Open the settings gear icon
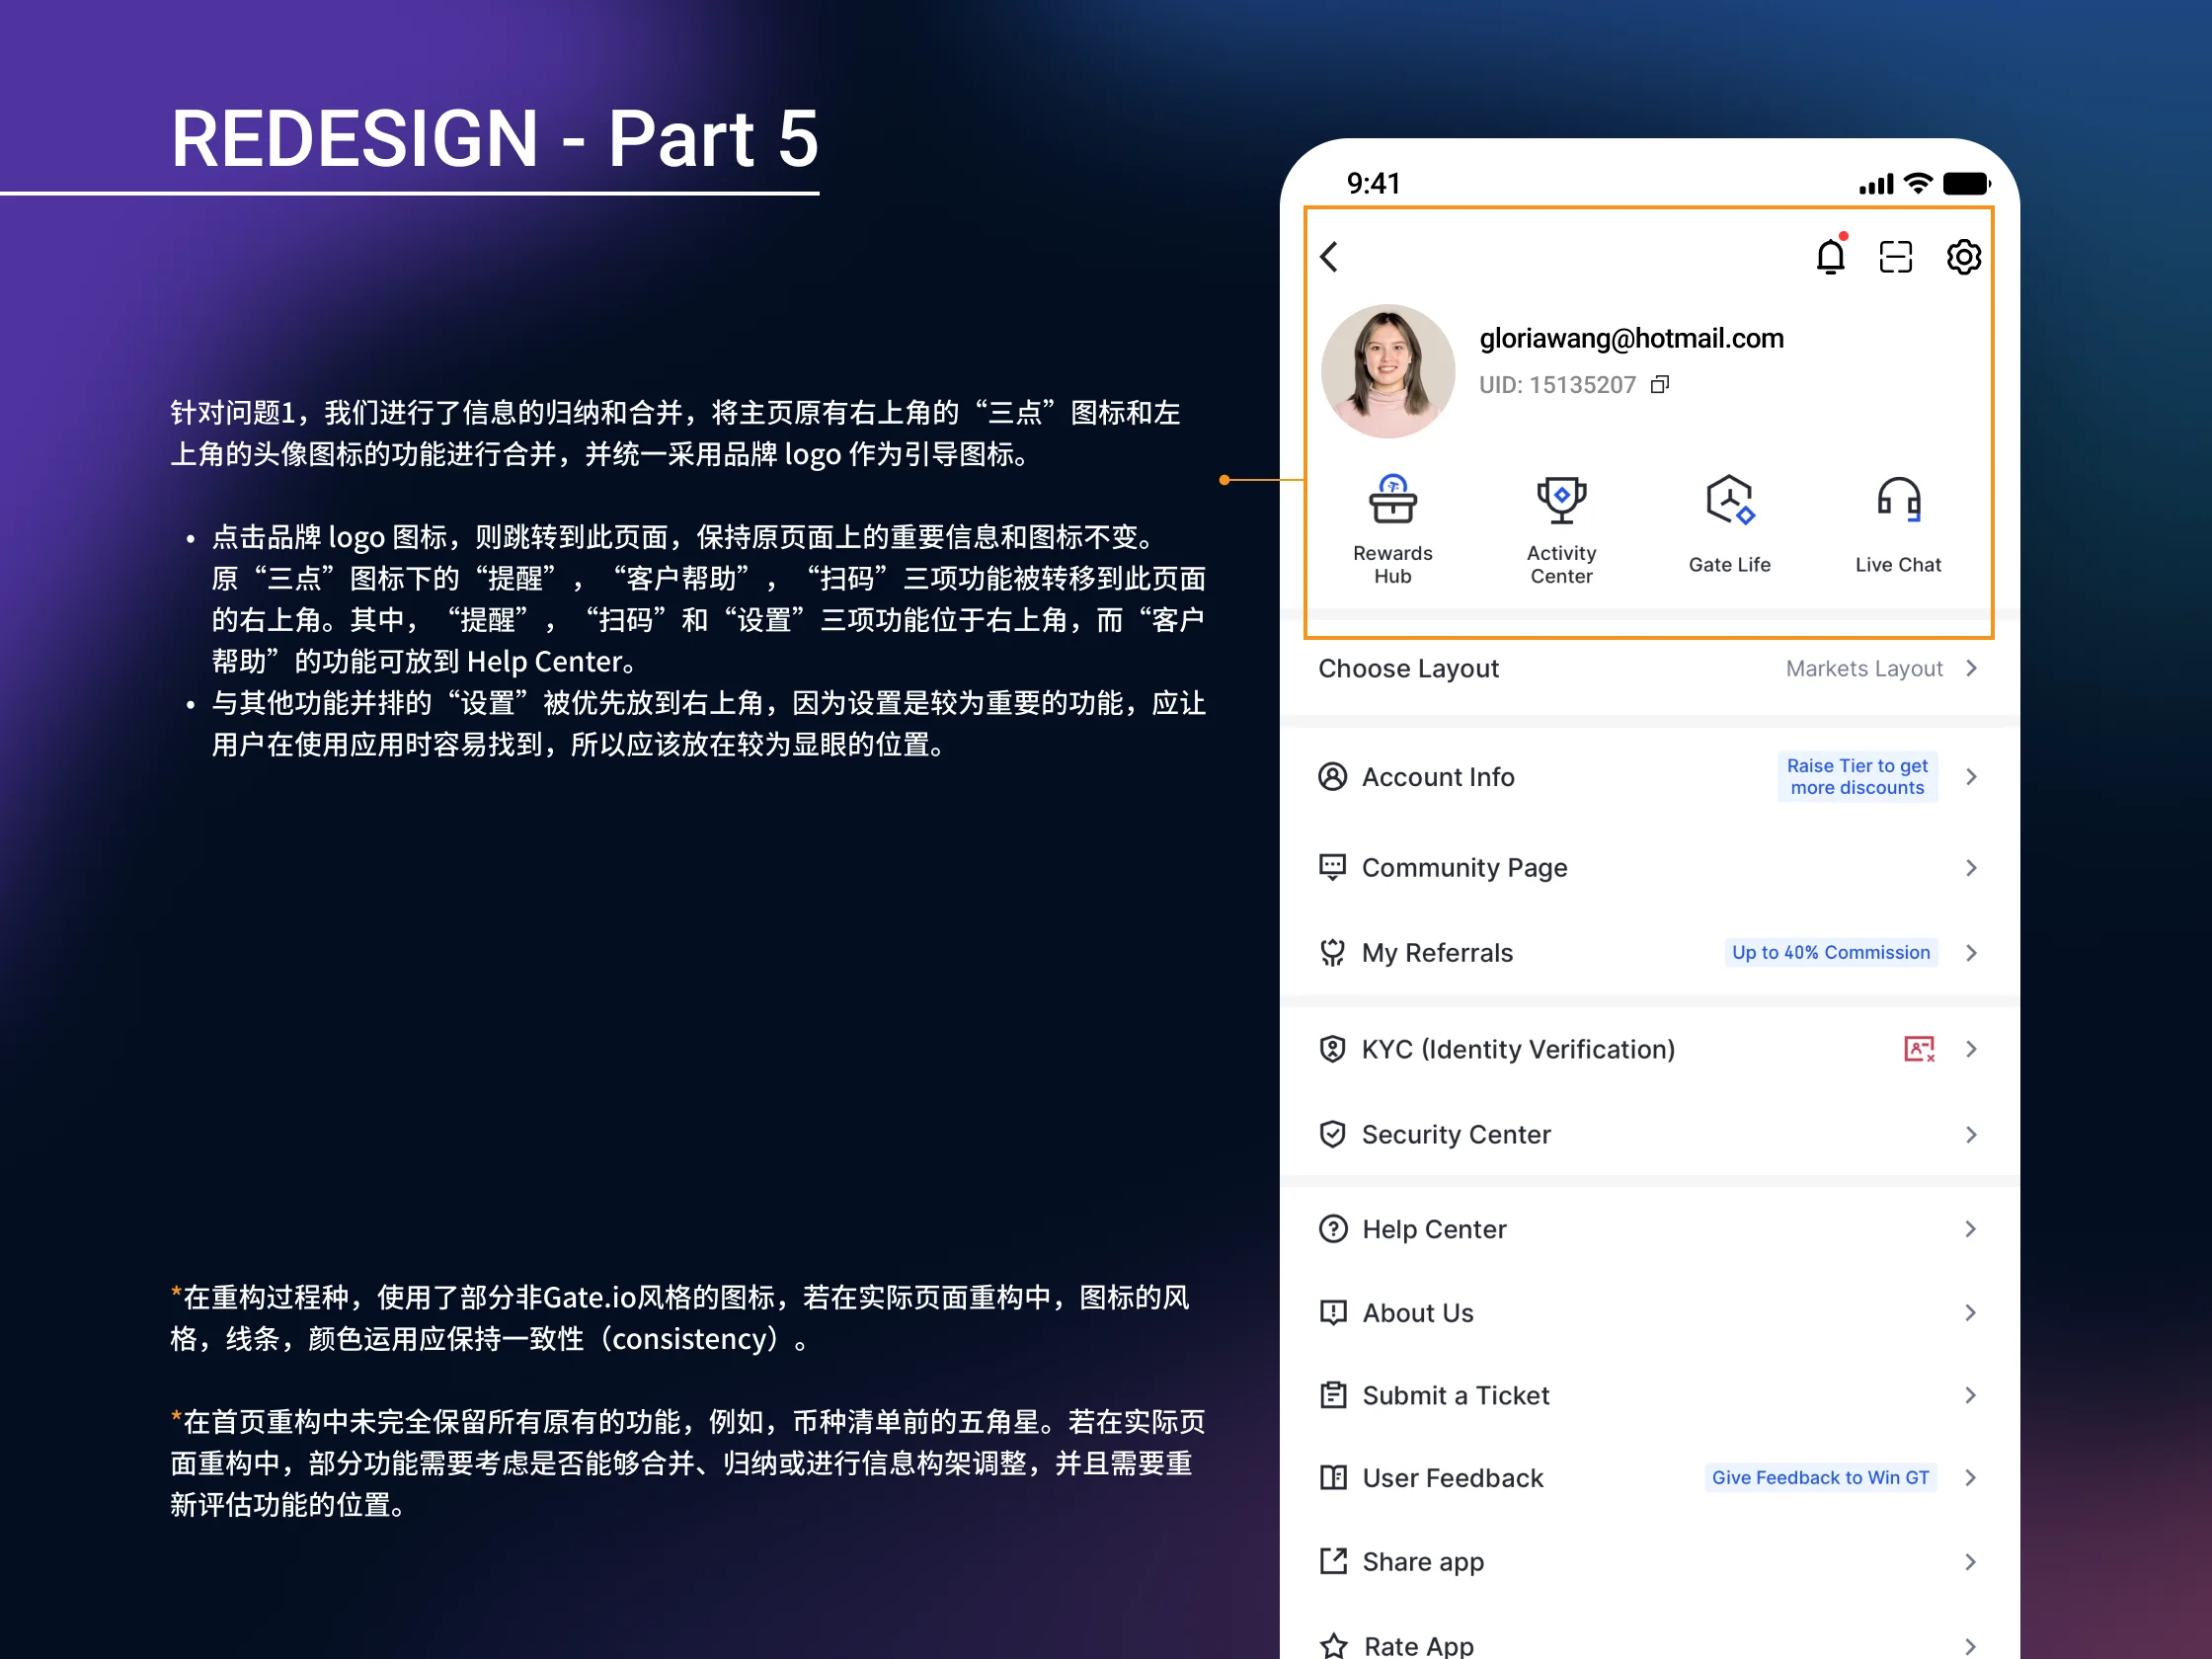This screenshot has height=1659, width=2212. 1964,257
